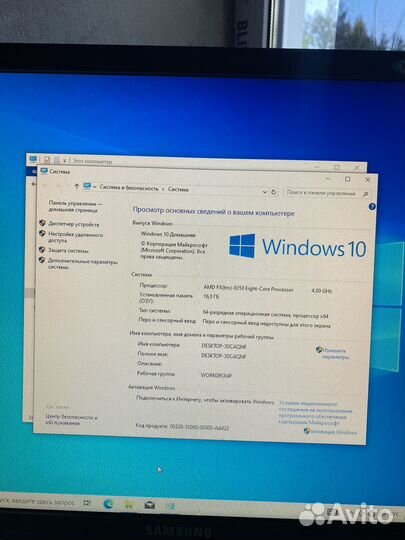
Task: Click "Активация Windows" link at bottom right
Action: pyautogui.click(x=333, y=432)
